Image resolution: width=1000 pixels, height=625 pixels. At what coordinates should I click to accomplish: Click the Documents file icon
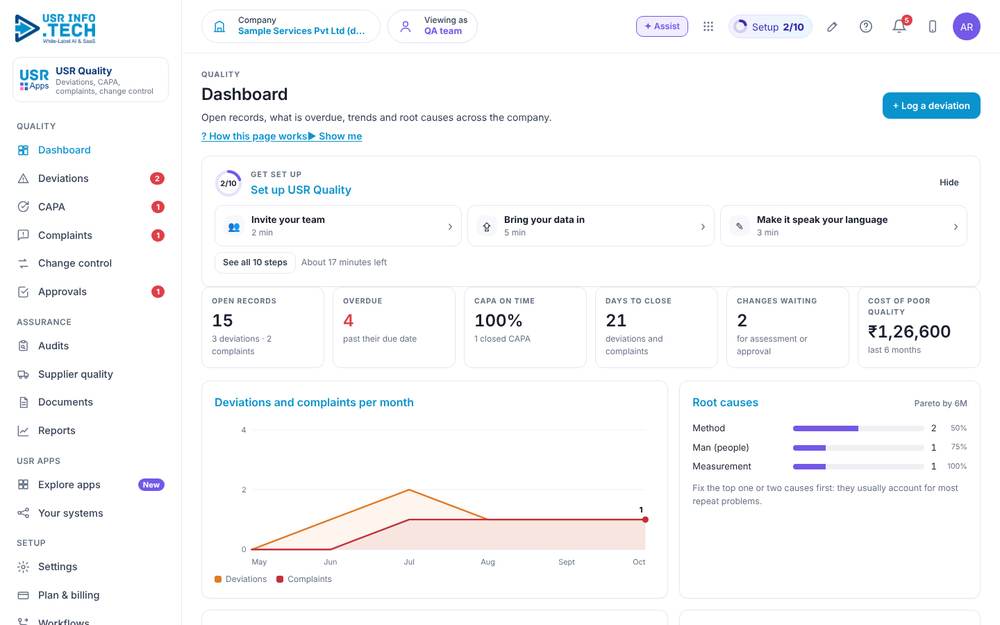pos(24,402)
